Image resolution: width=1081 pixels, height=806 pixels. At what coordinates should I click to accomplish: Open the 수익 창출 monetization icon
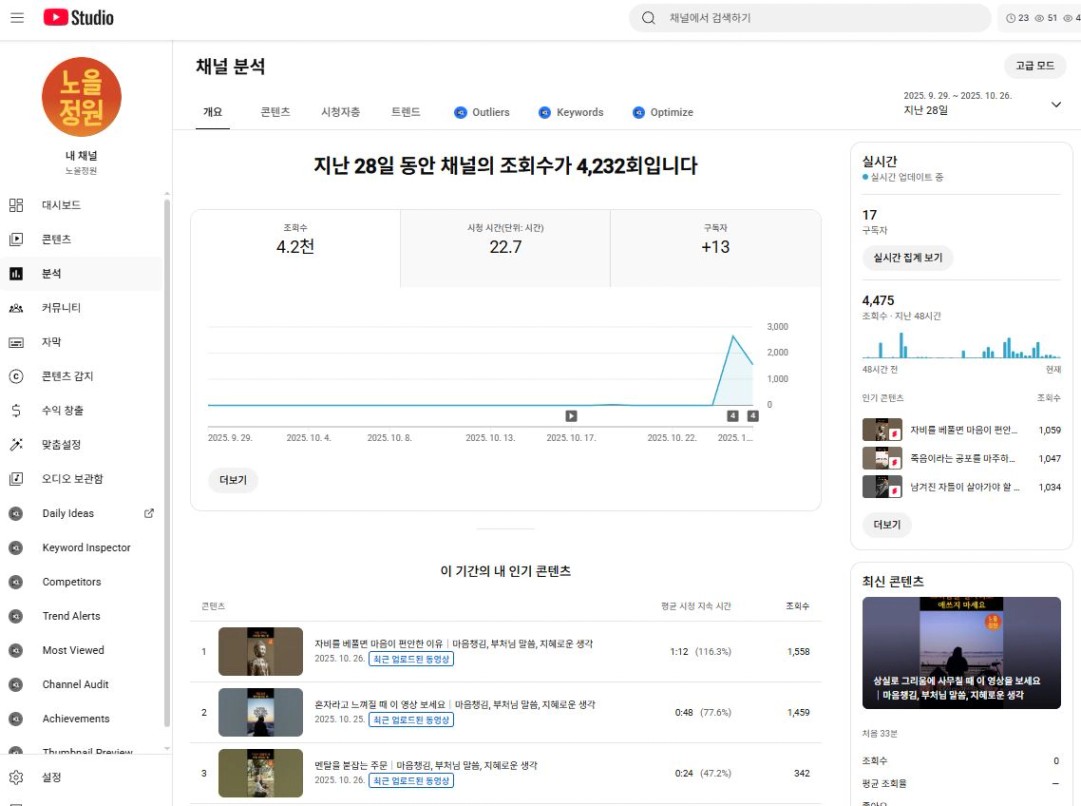[16, 411]
